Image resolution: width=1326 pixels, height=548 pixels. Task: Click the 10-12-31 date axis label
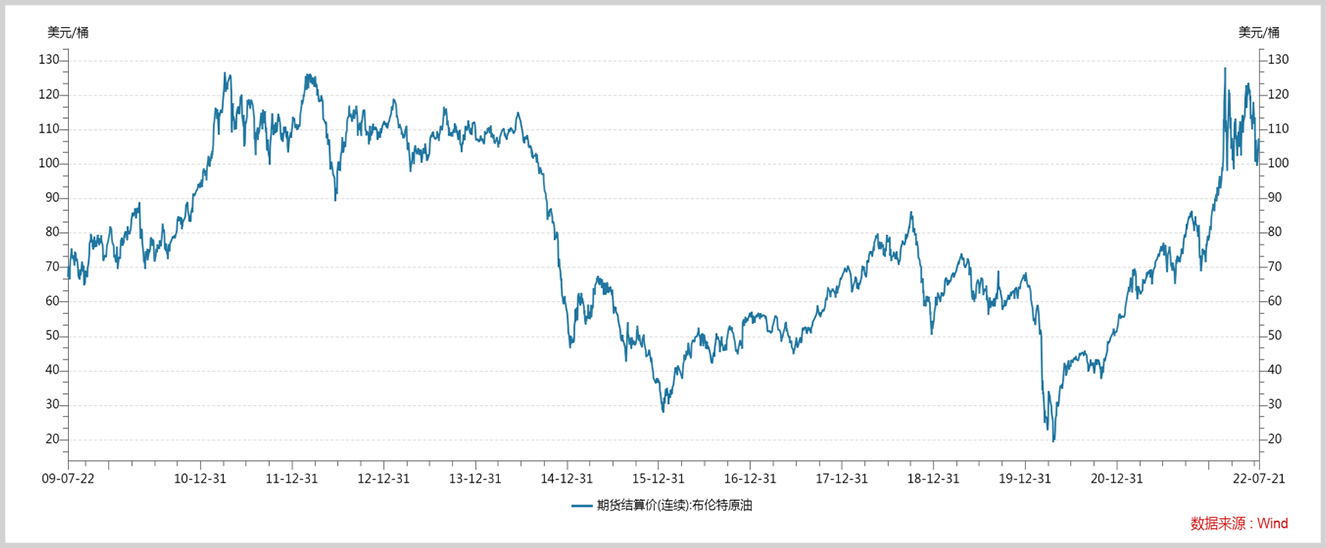click(x=202, y=478)
